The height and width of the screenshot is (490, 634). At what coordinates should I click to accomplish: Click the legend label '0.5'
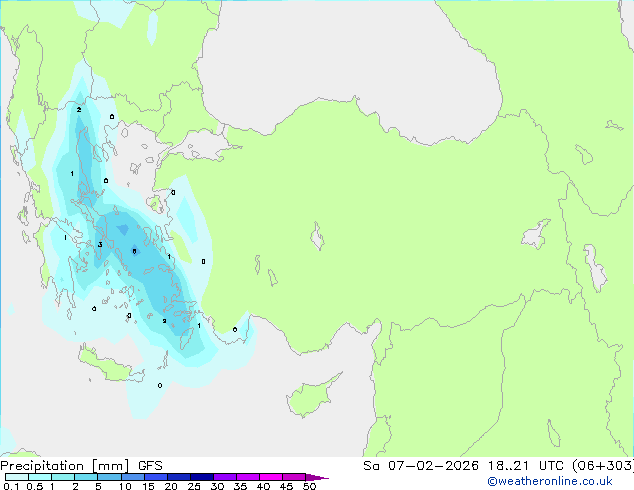[x=34, y=486]
